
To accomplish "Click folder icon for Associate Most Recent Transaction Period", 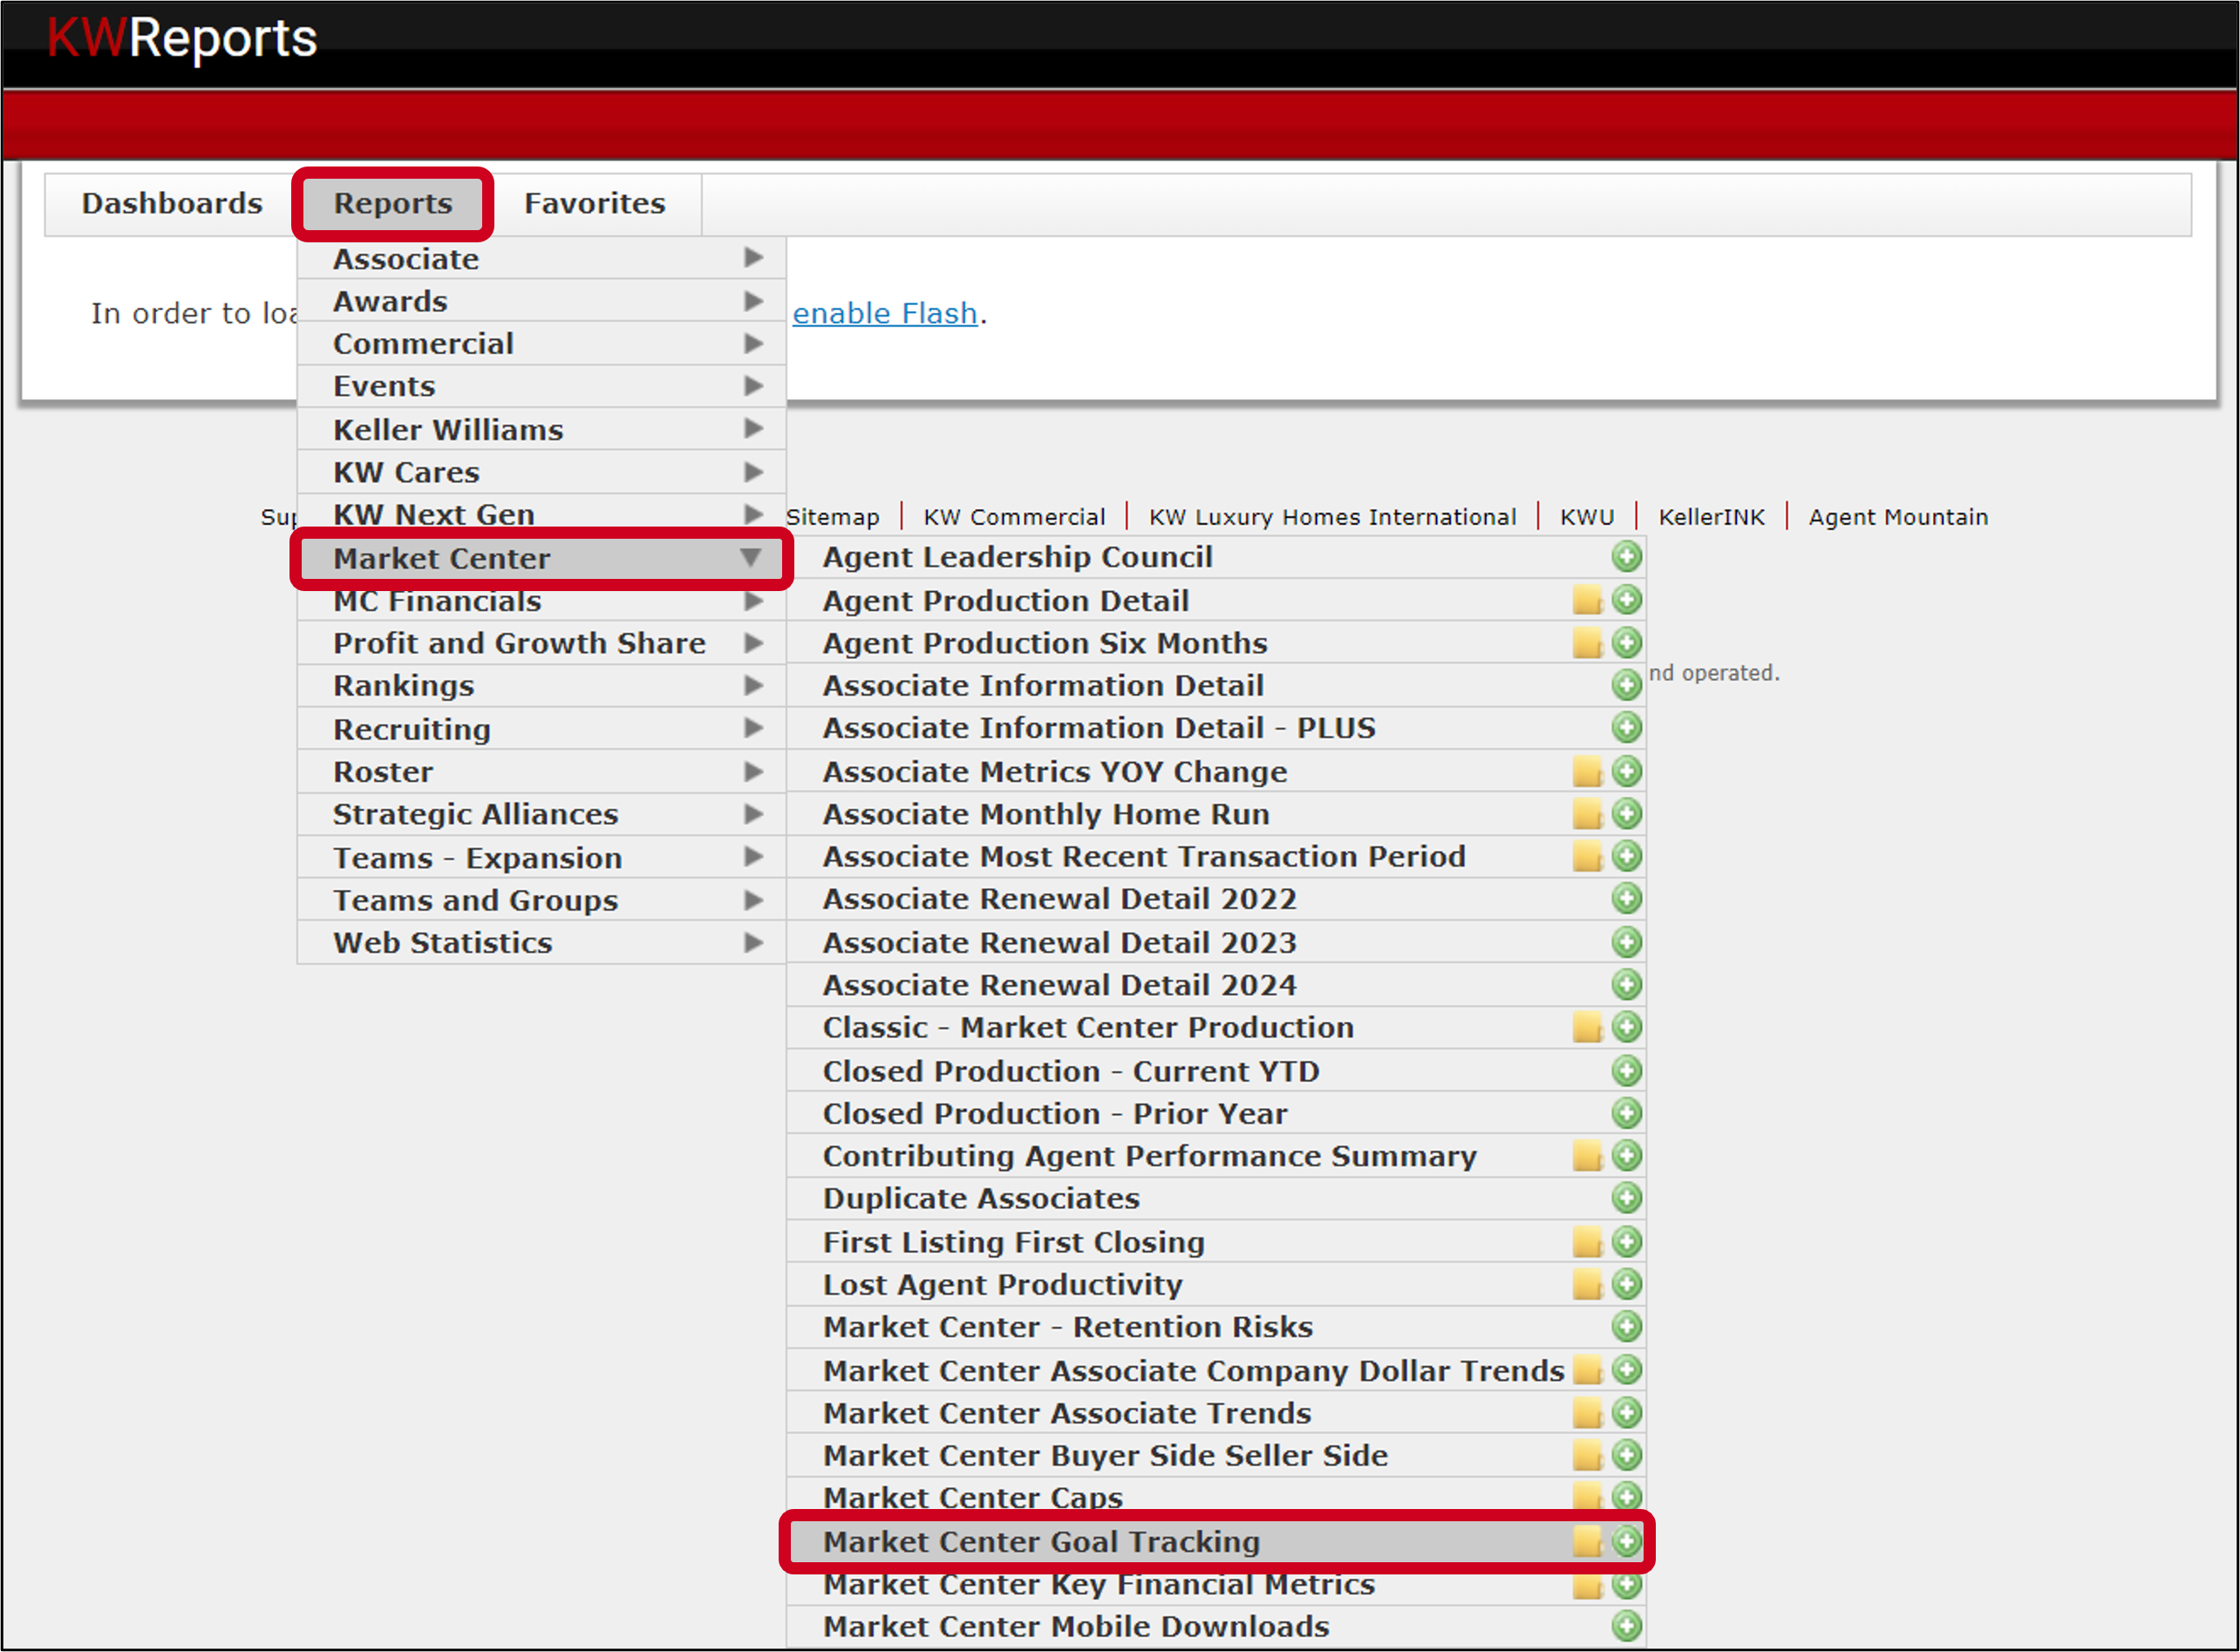I will pyautogui.click(x=1587, y=857).
